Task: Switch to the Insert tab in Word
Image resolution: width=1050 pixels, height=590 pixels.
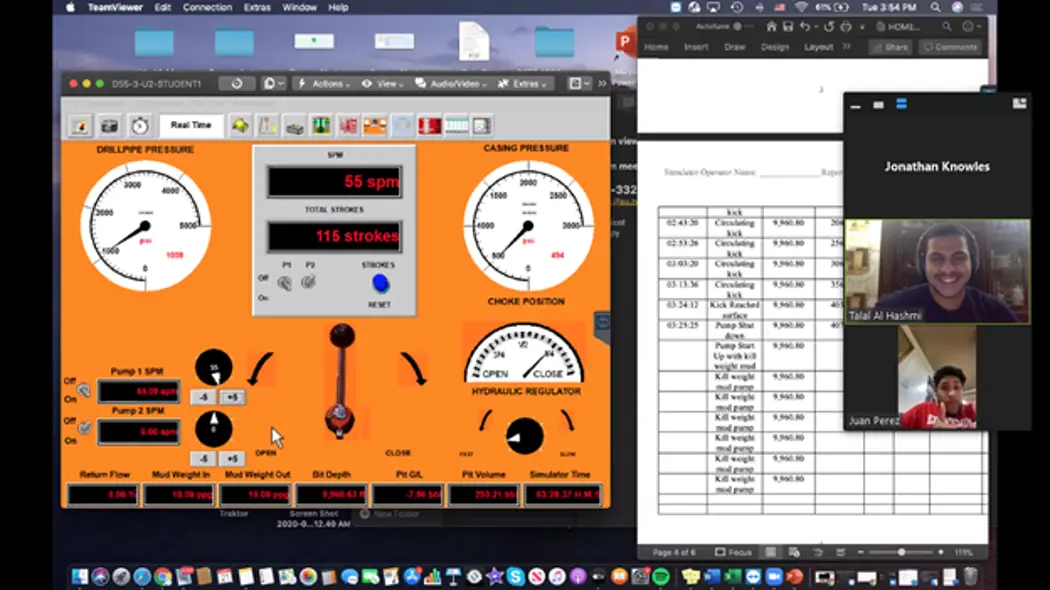Action: (x=697, y=47)
